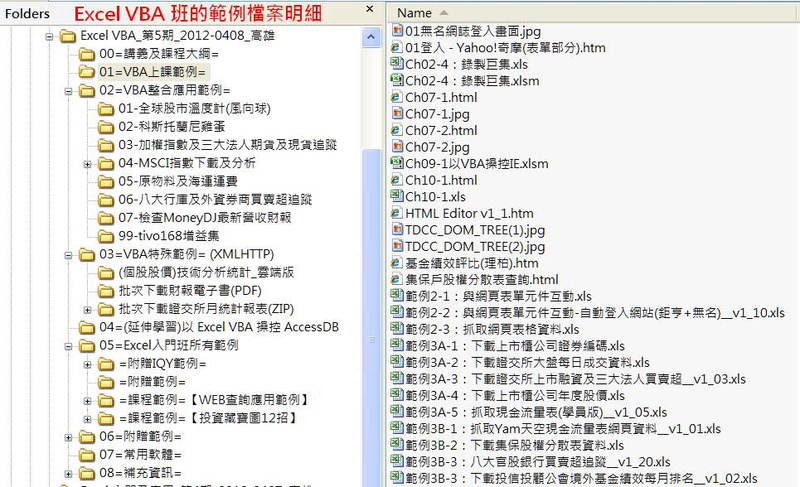Select 05-原物料及海運運費 folder

click(178, 181)
